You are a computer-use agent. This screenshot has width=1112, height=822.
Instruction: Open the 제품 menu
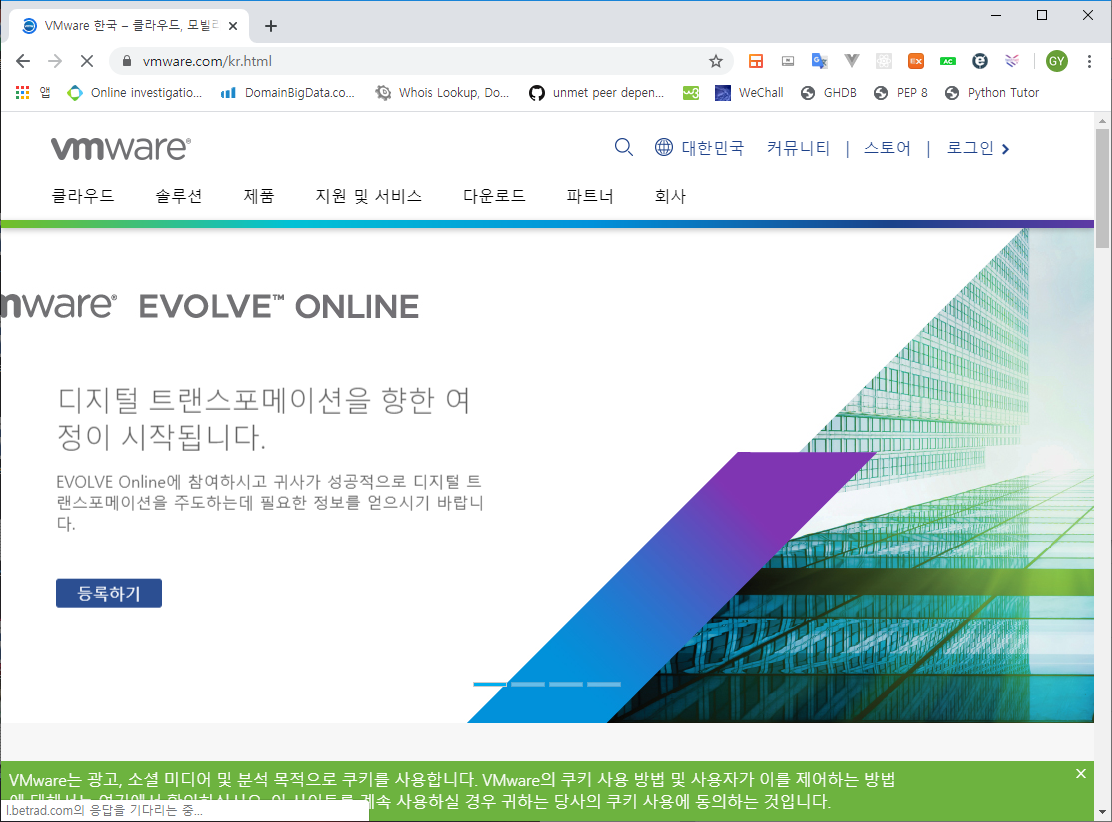click(259, 196)
